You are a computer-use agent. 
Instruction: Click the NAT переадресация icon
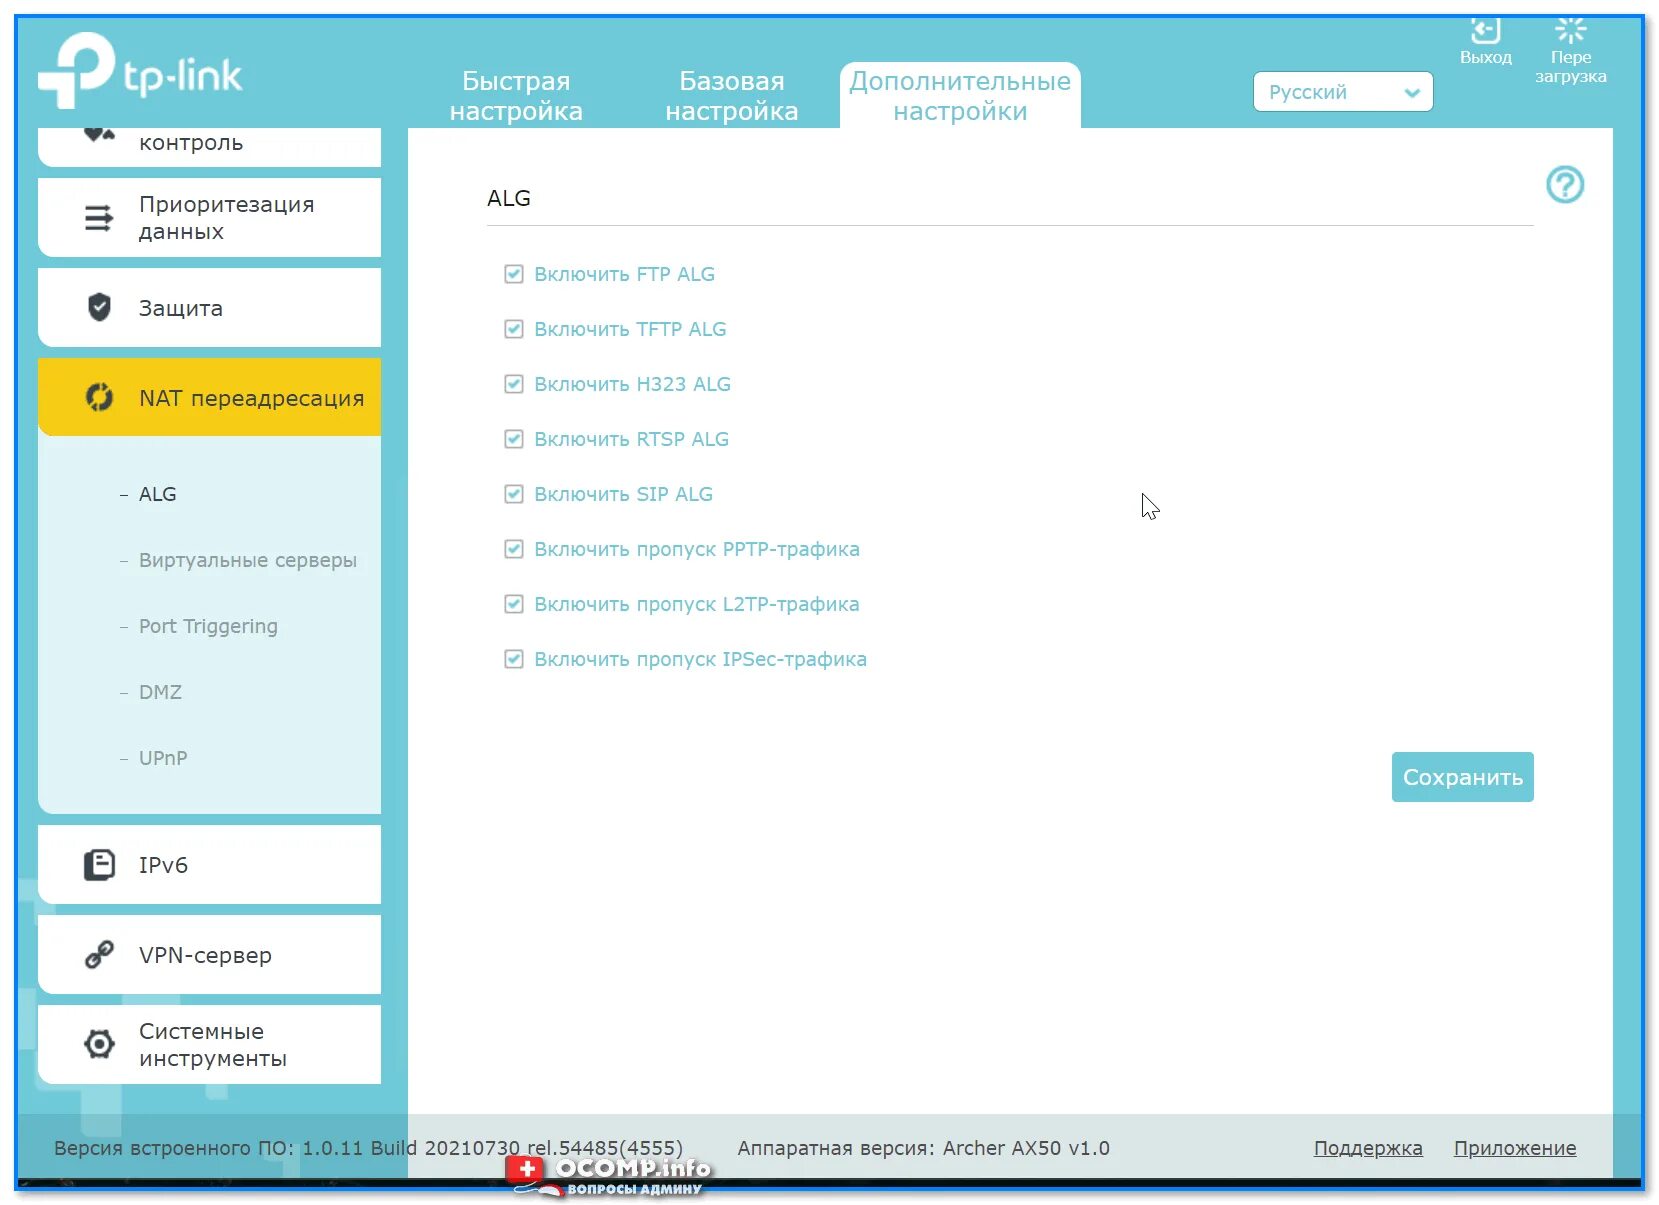click(x=99, y=397)
